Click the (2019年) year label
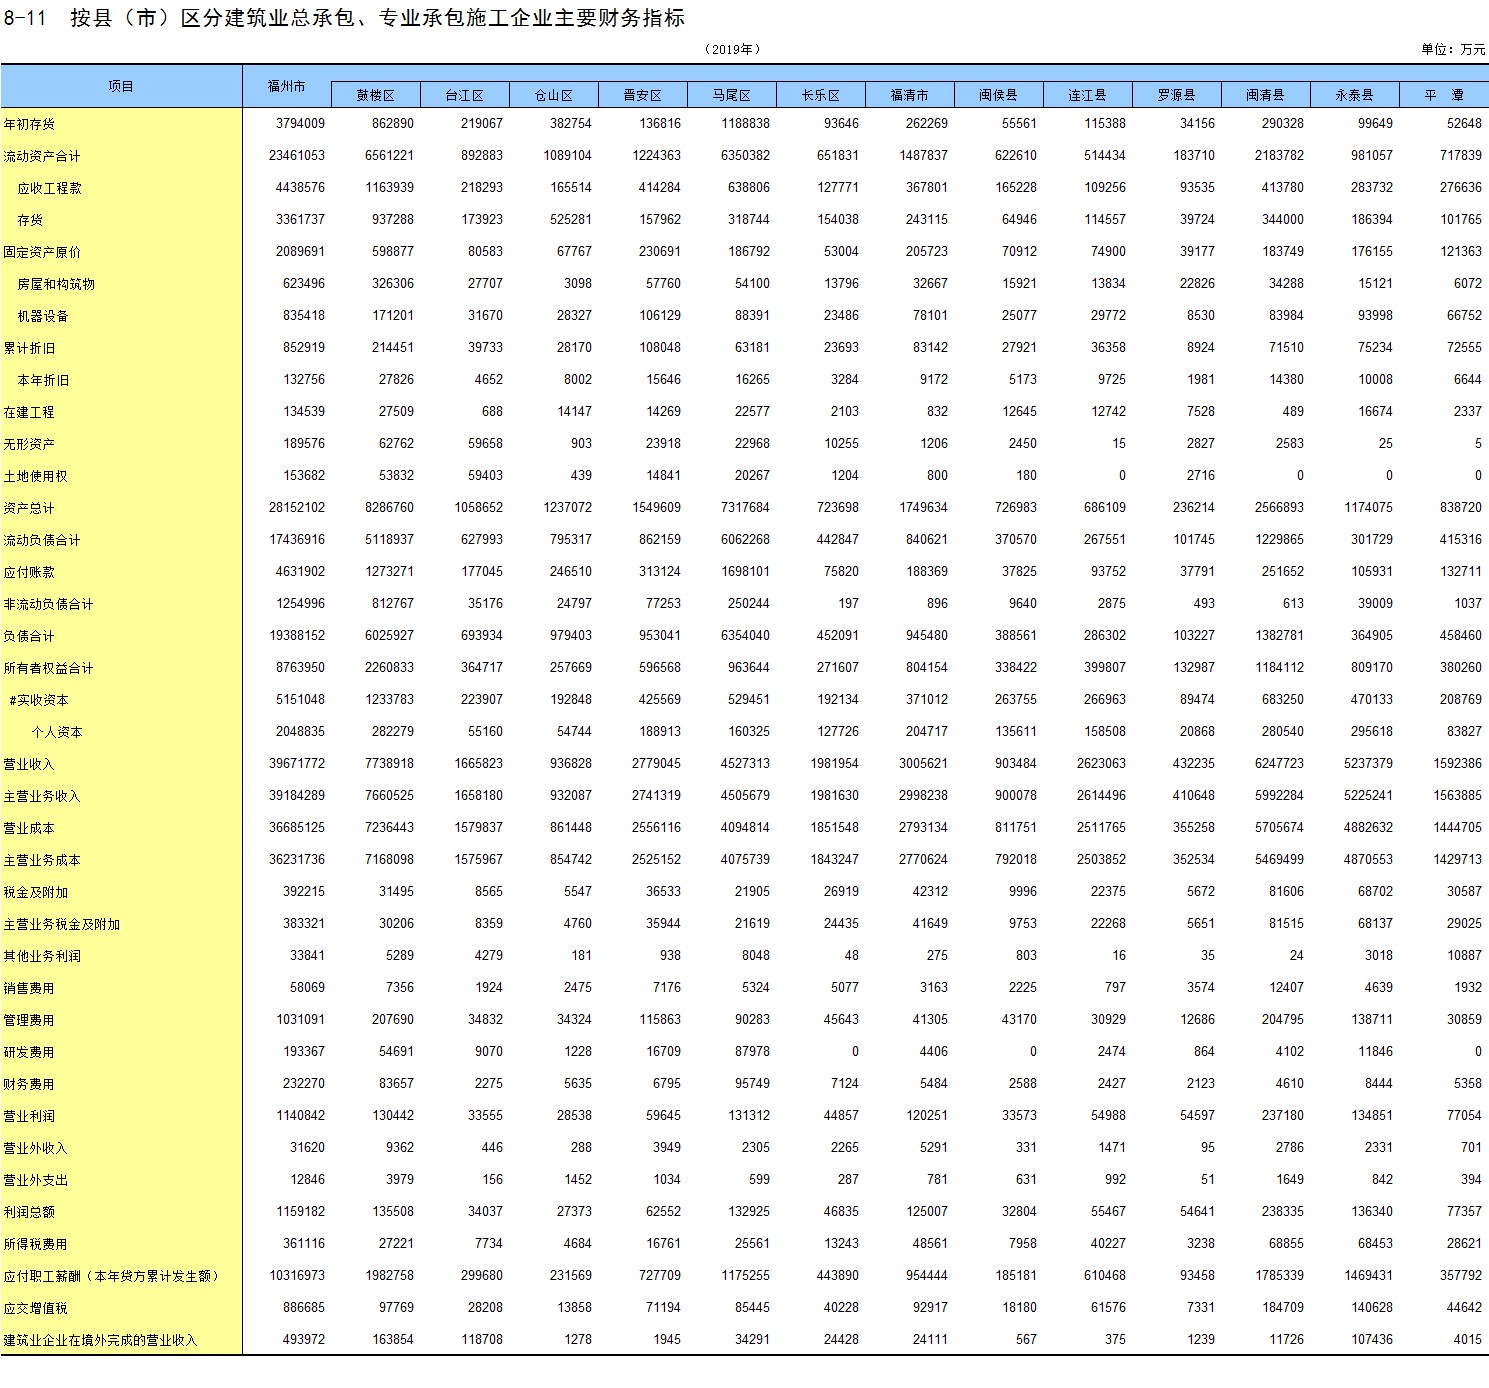1489x1388 pixels. point(733,49)
